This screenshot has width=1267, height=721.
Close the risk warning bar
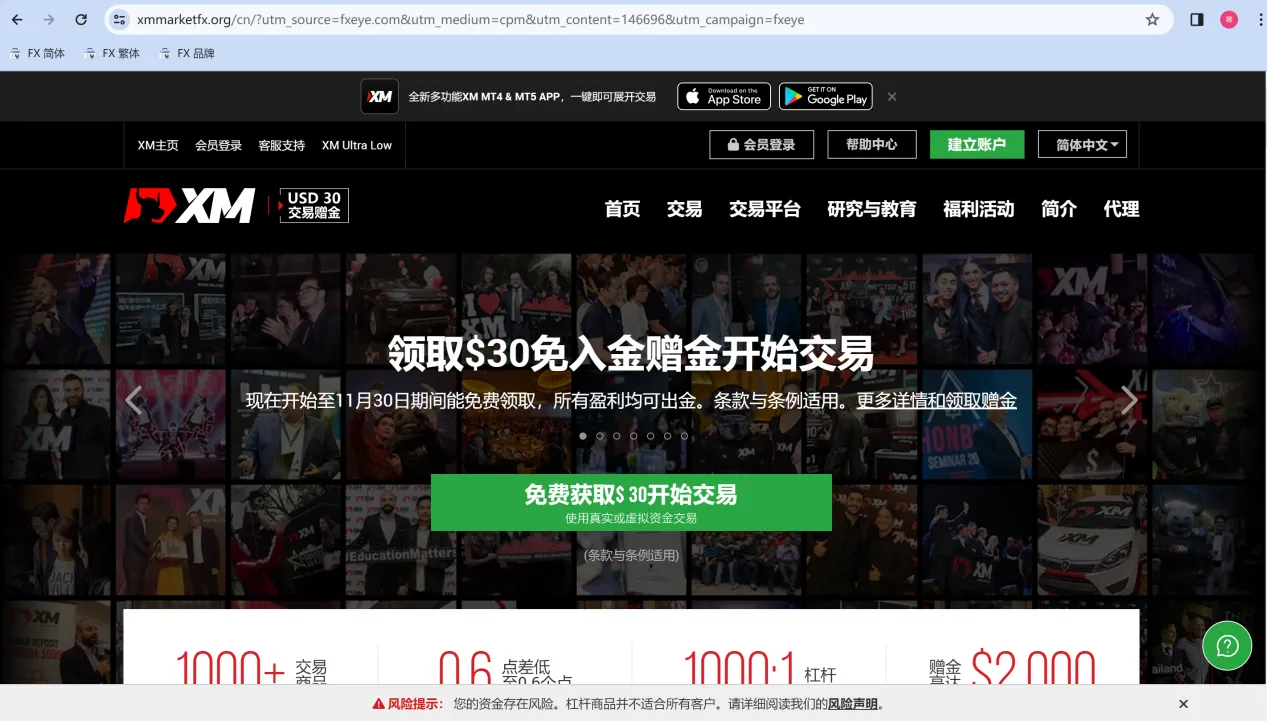[1183, 704]
